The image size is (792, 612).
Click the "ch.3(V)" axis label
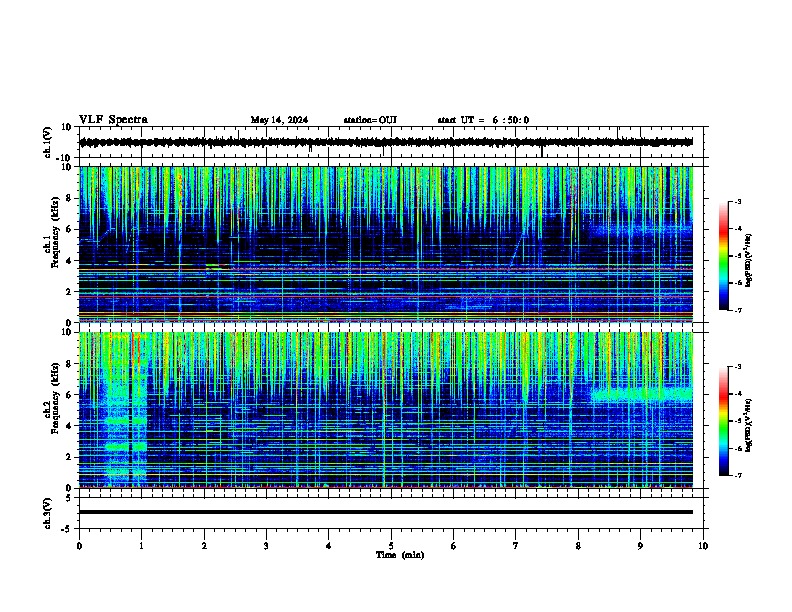pyautogui.click(x=48, y=513)
